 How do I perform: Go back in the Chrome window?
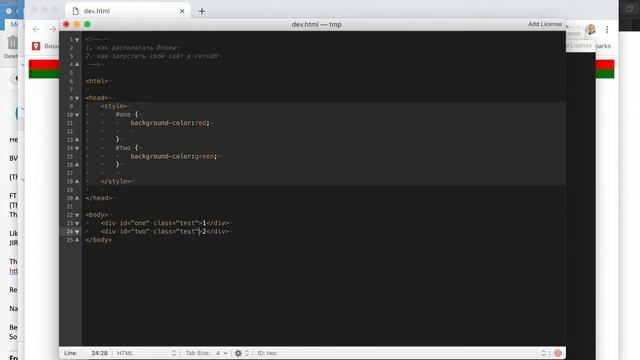pos(36,29)
